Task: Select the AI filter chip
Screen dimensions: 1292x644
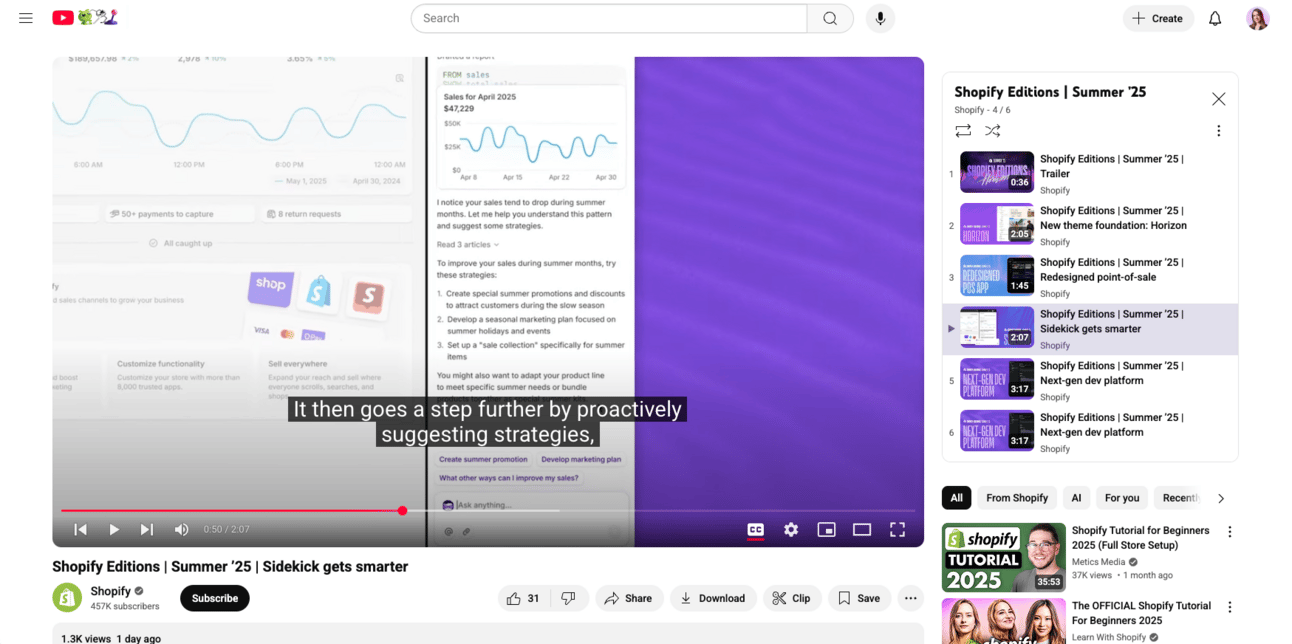Action: (1076, 498)
